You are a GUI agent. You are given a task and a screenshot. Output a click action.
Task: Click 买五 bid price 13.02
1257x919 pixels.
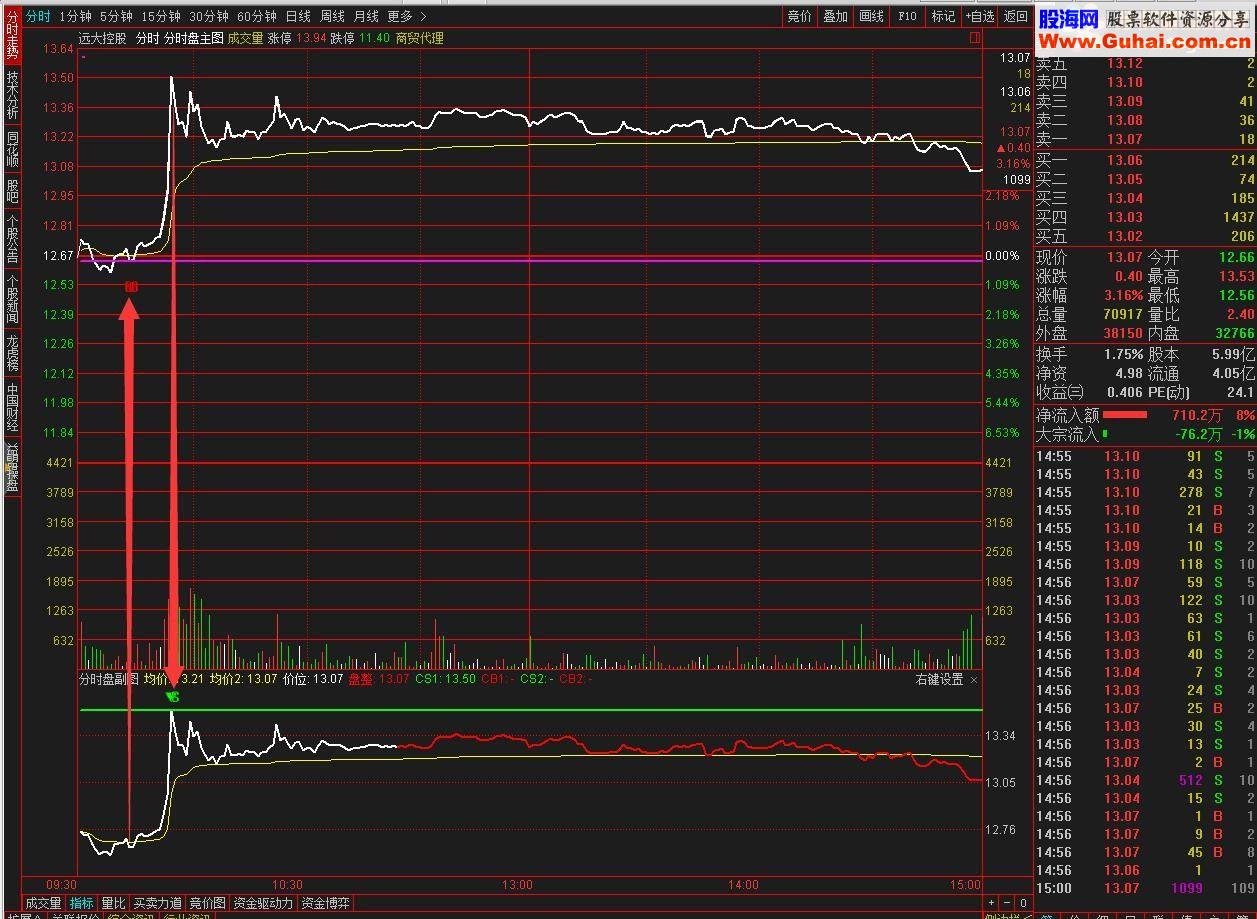pos(1124,237)
